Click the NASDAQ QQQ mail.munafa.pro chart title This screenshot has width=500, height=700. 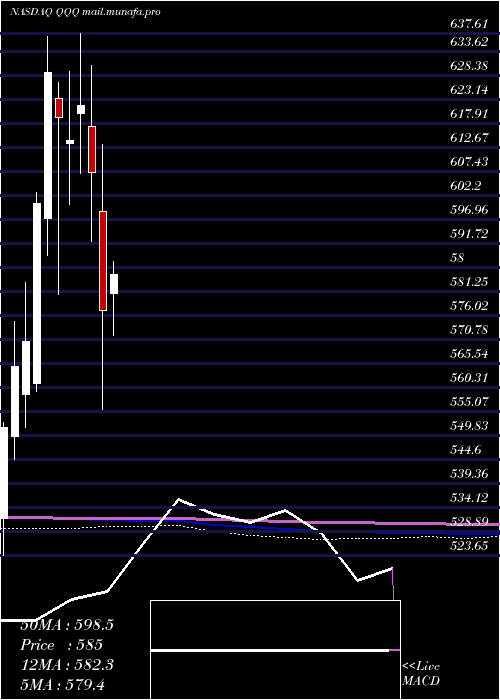click(85, 12)
